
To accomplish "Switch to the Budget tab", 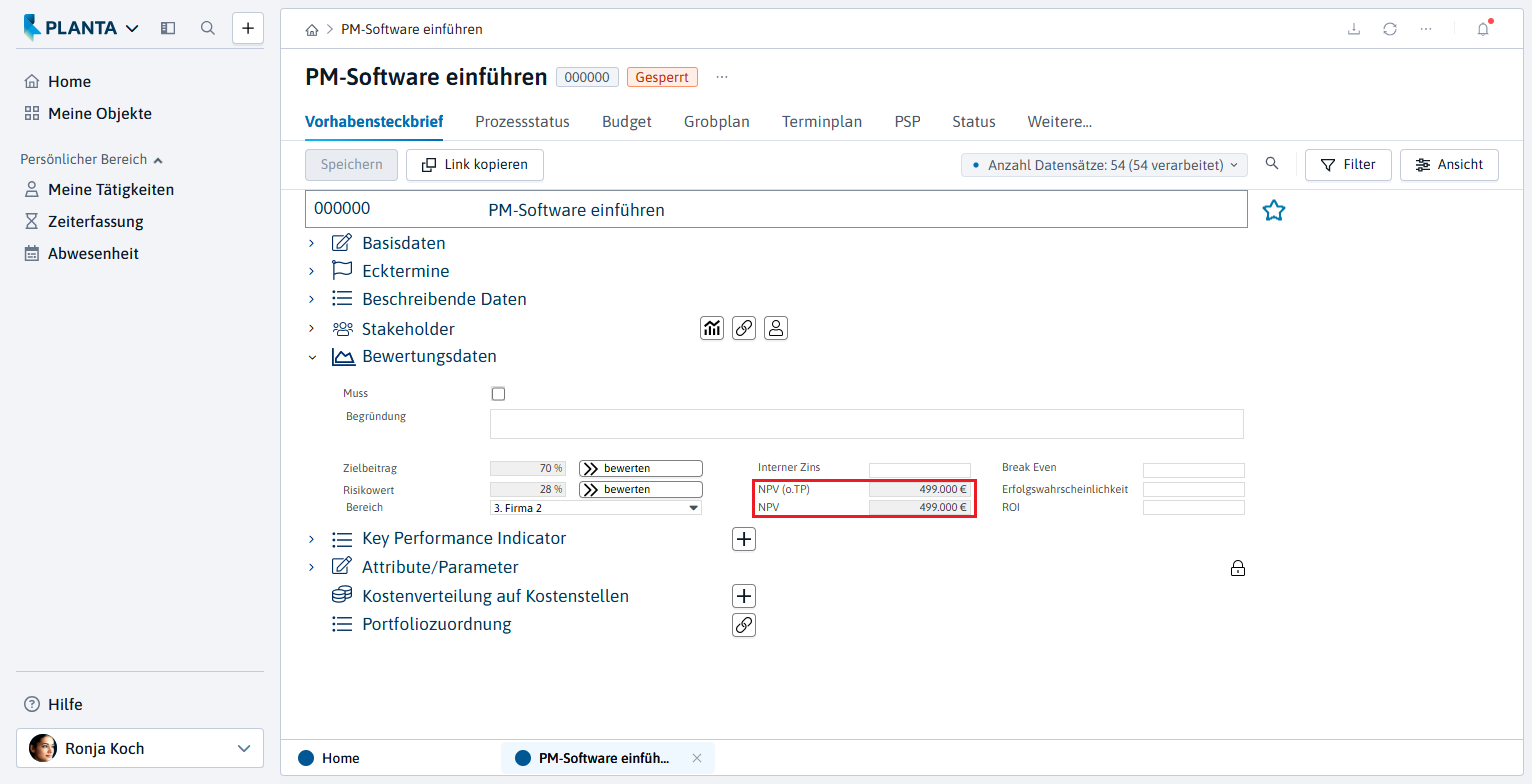I will pyautogui.click(x=627, y=122).
